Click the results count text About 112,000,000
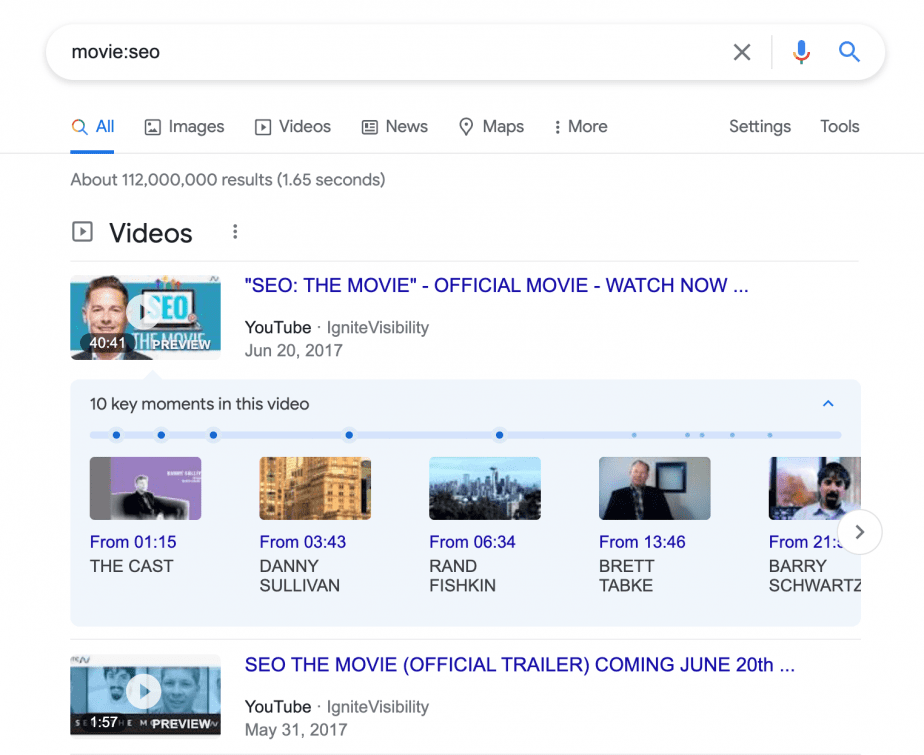924x755 pixels. coord(228,180)
